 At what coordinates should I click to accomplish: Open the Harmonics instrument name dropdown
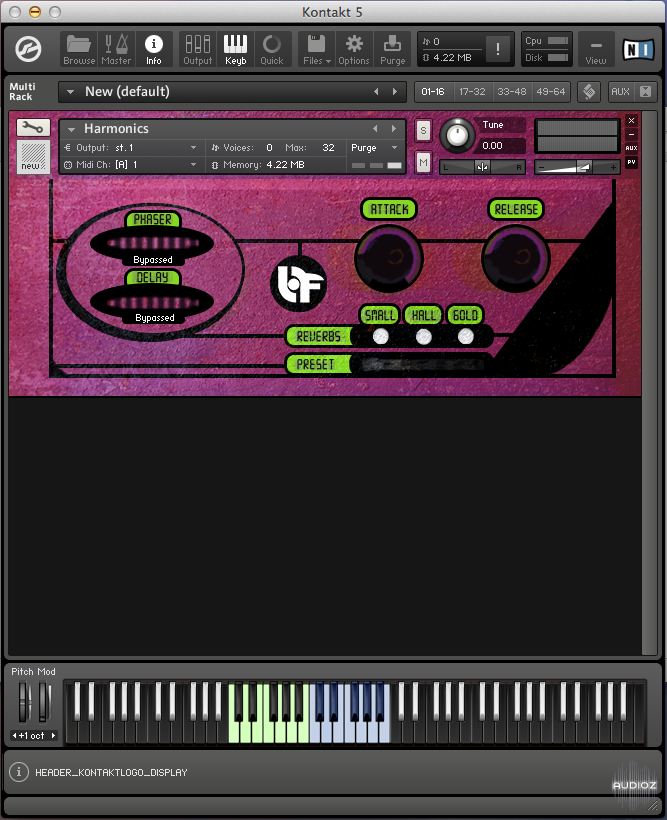pyautogui.click(x=72, y=129)
